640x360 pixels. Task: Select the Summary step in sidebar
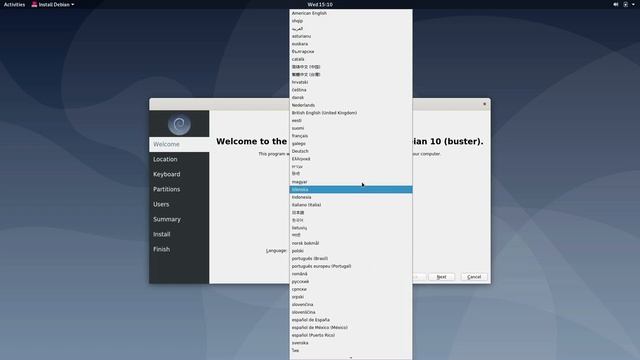click(179, 219)
